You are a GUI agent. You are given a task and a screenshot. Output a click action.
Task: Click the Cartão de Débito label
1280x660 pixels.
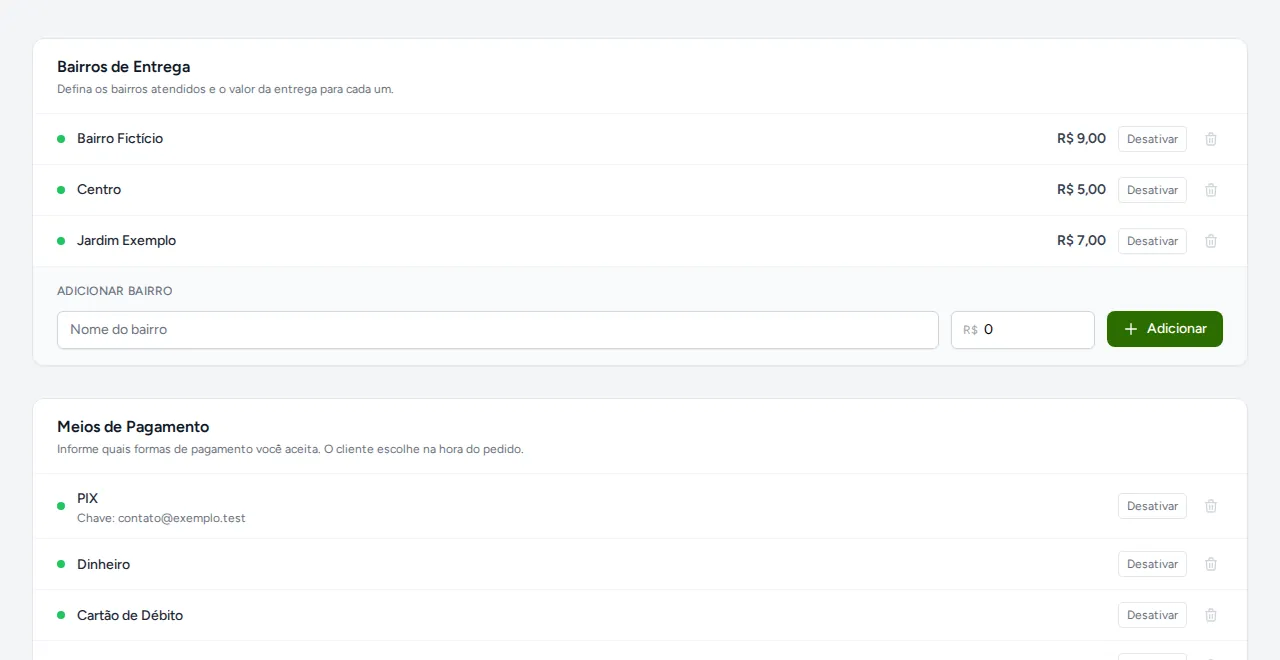pos(130,615)
